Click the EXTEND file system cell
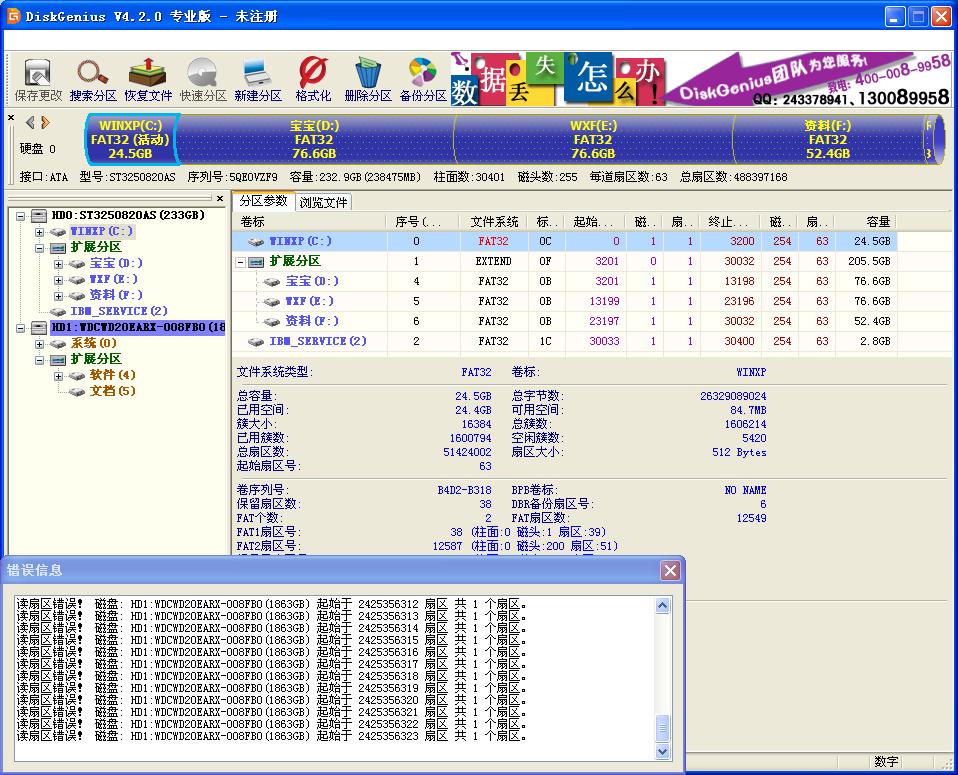The height and width of the screenshot is (775, 958). click(x=494, y=261)
